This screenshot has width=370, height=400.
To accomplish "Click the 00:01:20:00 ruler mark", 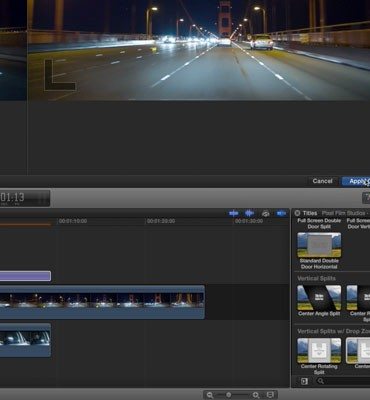I will (x=161, y=221).
